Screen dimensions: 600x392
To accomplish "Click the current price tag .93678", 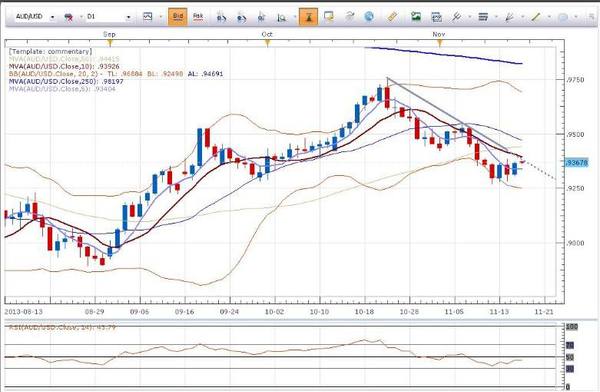I will click(x=576, y=163).
